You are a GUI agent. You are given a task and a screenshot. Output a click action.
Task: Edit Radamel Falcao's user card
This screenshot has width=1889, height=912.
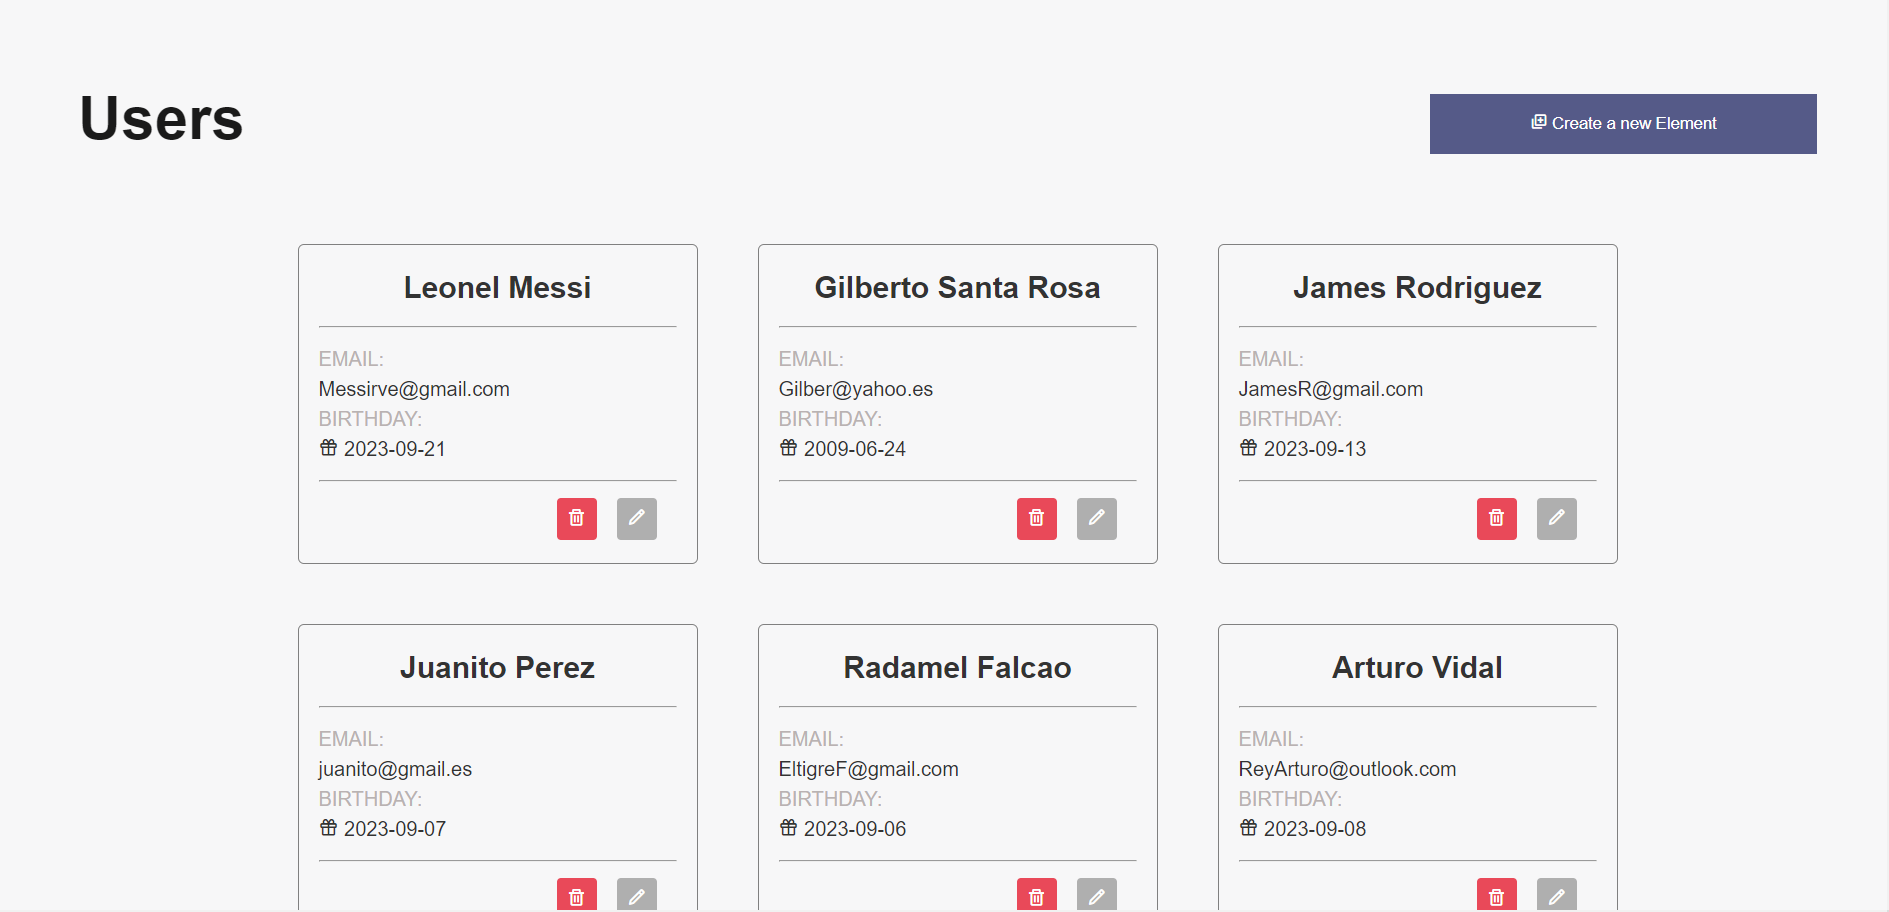(1096, 895)
